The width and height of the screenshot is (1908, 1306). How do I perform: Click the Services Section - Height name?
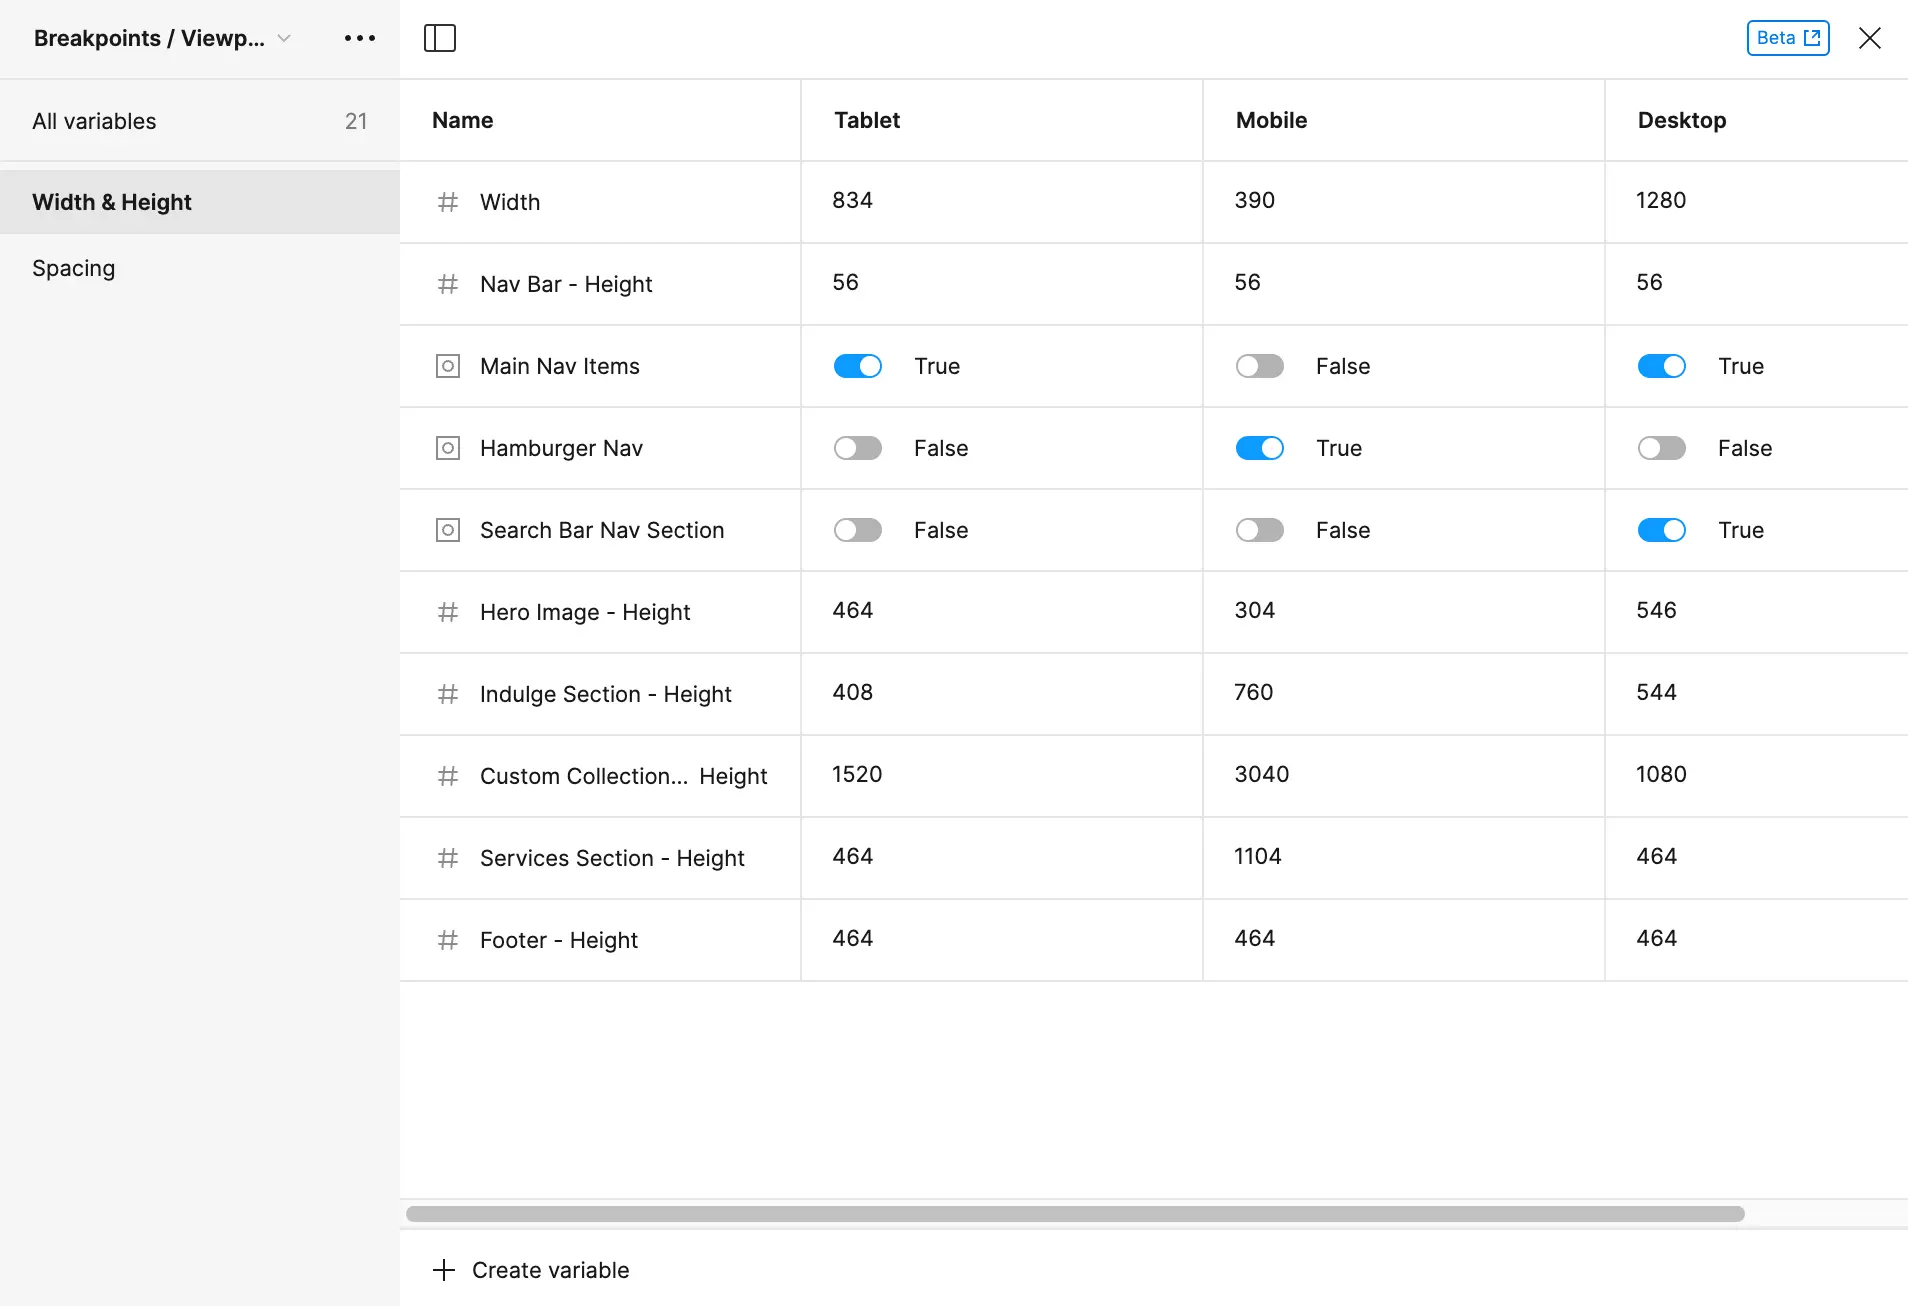coord(612,858)
